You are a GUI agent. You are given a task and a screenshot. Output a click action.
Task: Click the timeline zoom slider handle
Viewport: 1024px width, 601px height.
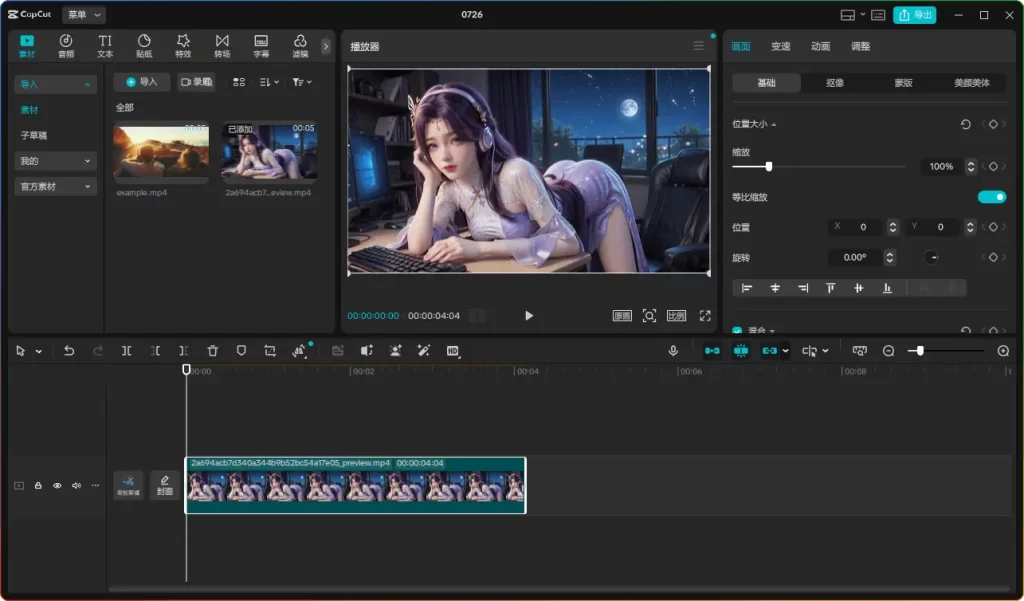[x=920, y=351]
